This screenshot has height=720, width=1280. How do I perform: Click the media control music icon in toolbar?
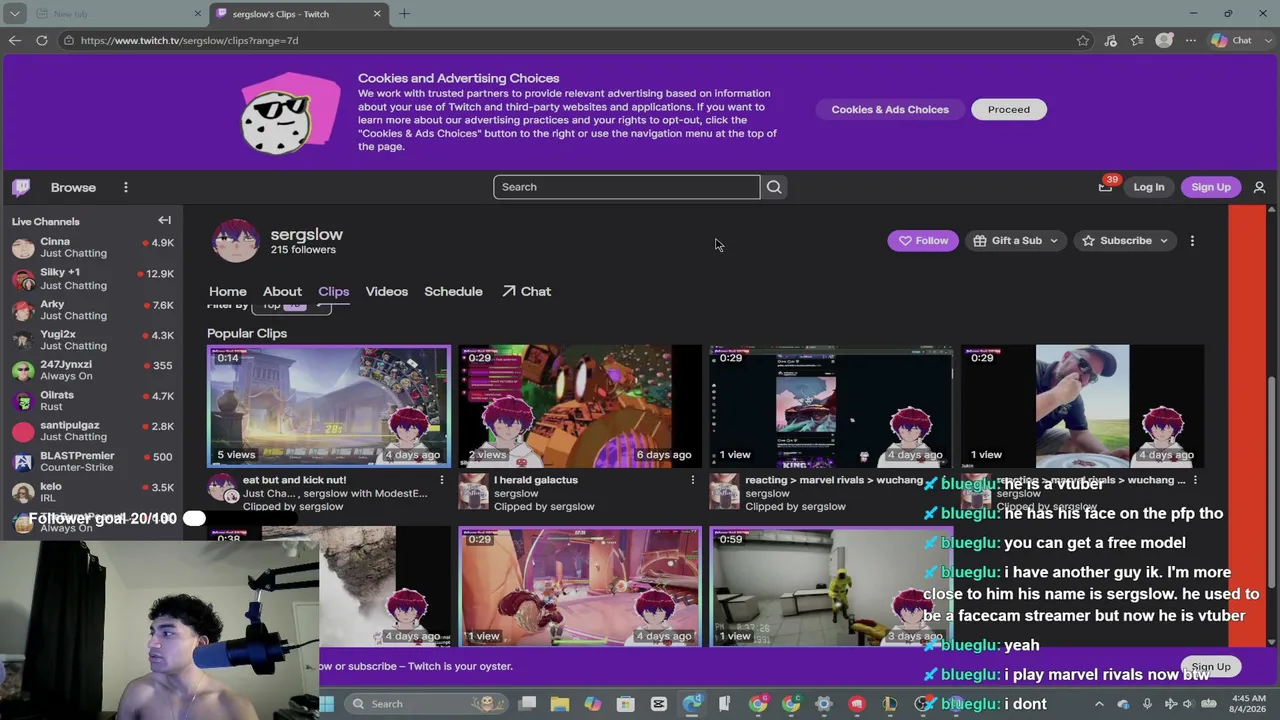coord(1110,40)
